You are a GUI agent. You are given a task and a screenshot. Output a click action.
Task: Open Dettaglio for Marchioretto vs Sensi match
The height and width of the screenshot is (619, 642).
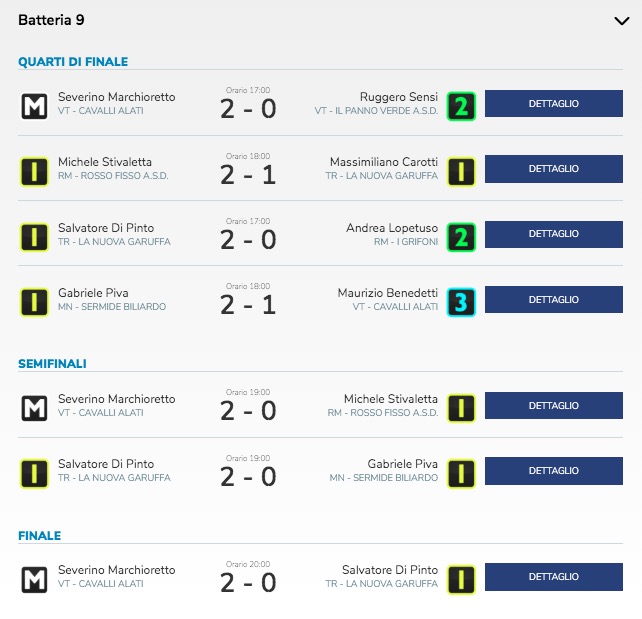pyautogui.click(x=554, y=104)
